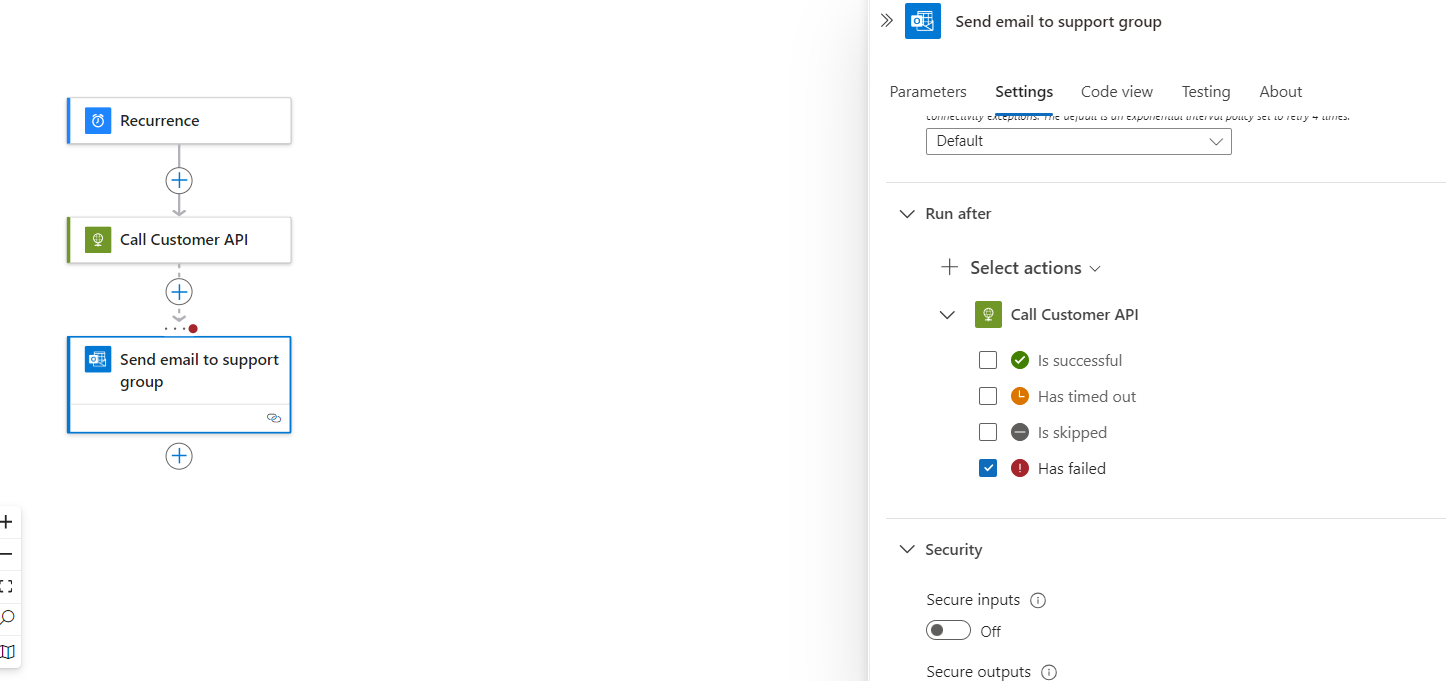
Task: Collapse the settings panel with the double chevron
Action: coord(886,20)
